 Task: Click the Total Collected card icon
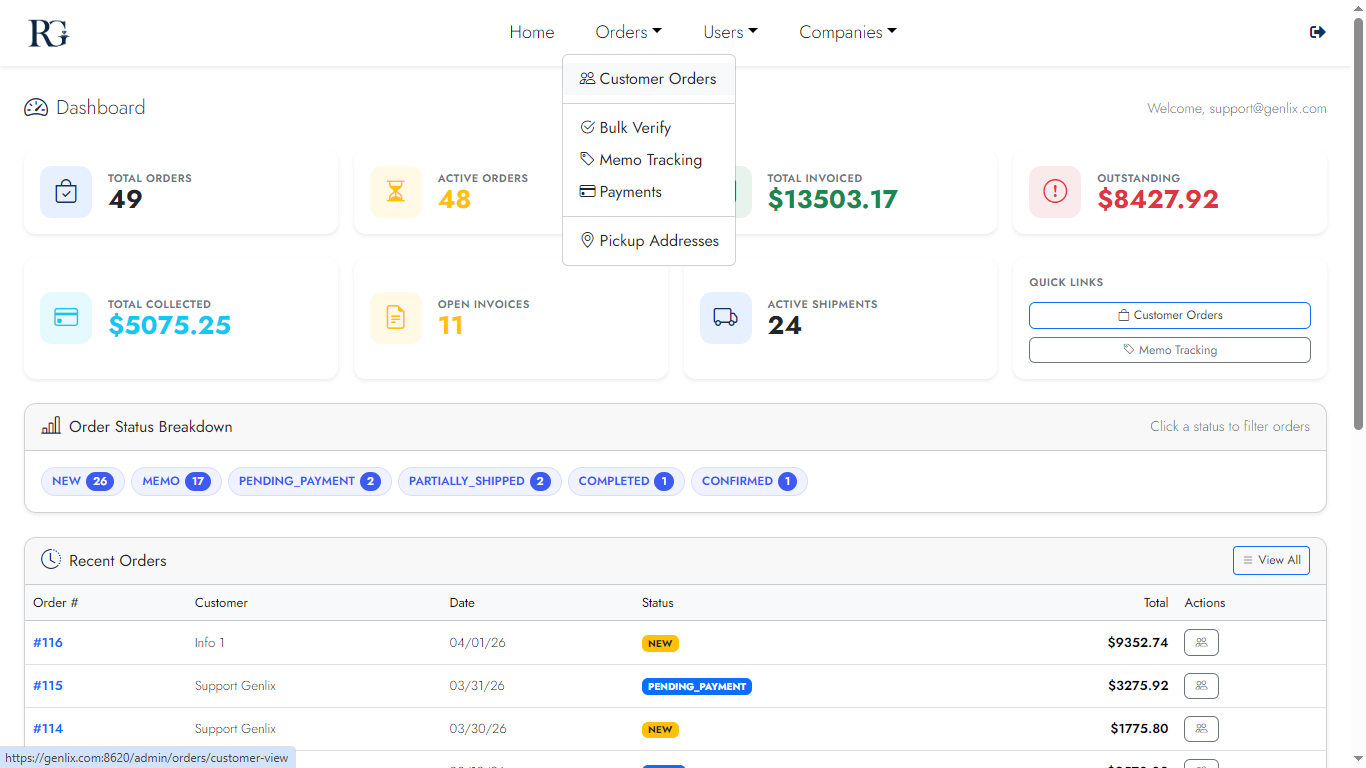[x=66, y=318]
